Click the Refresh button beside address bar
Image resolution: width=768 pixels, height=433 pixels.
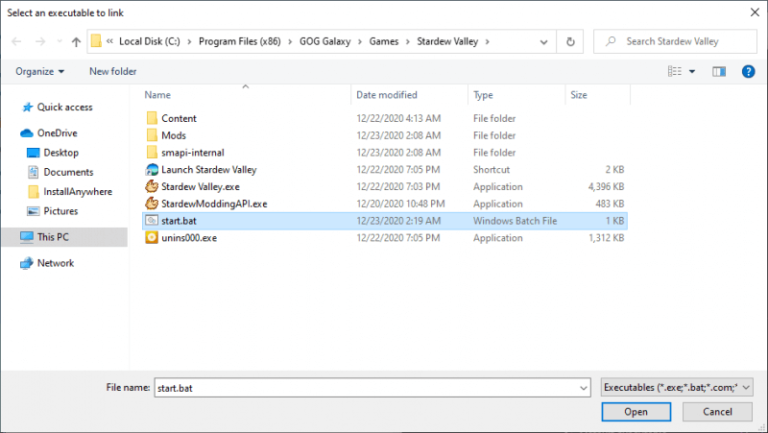click(570, 42)
